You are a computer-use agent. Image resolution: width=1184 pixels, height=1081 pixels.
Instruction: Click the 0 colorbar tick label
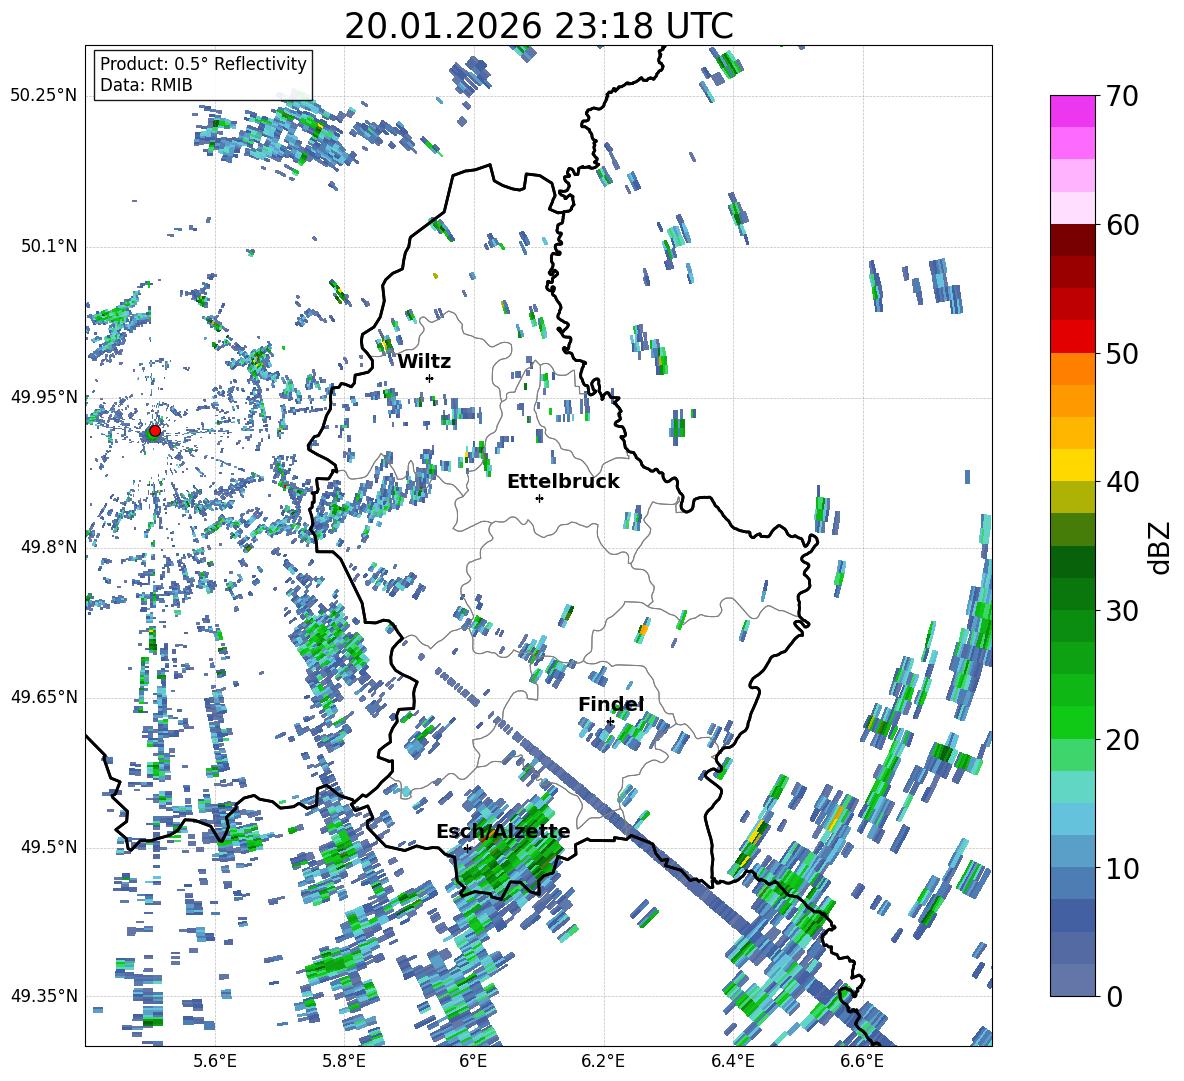(1114, 996)
